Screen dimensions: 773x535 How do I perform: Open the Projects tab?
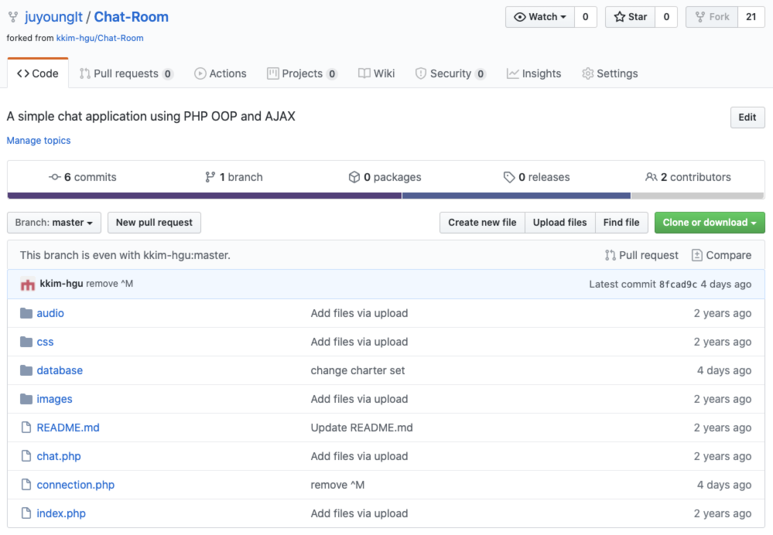click(x=302, y=73)
